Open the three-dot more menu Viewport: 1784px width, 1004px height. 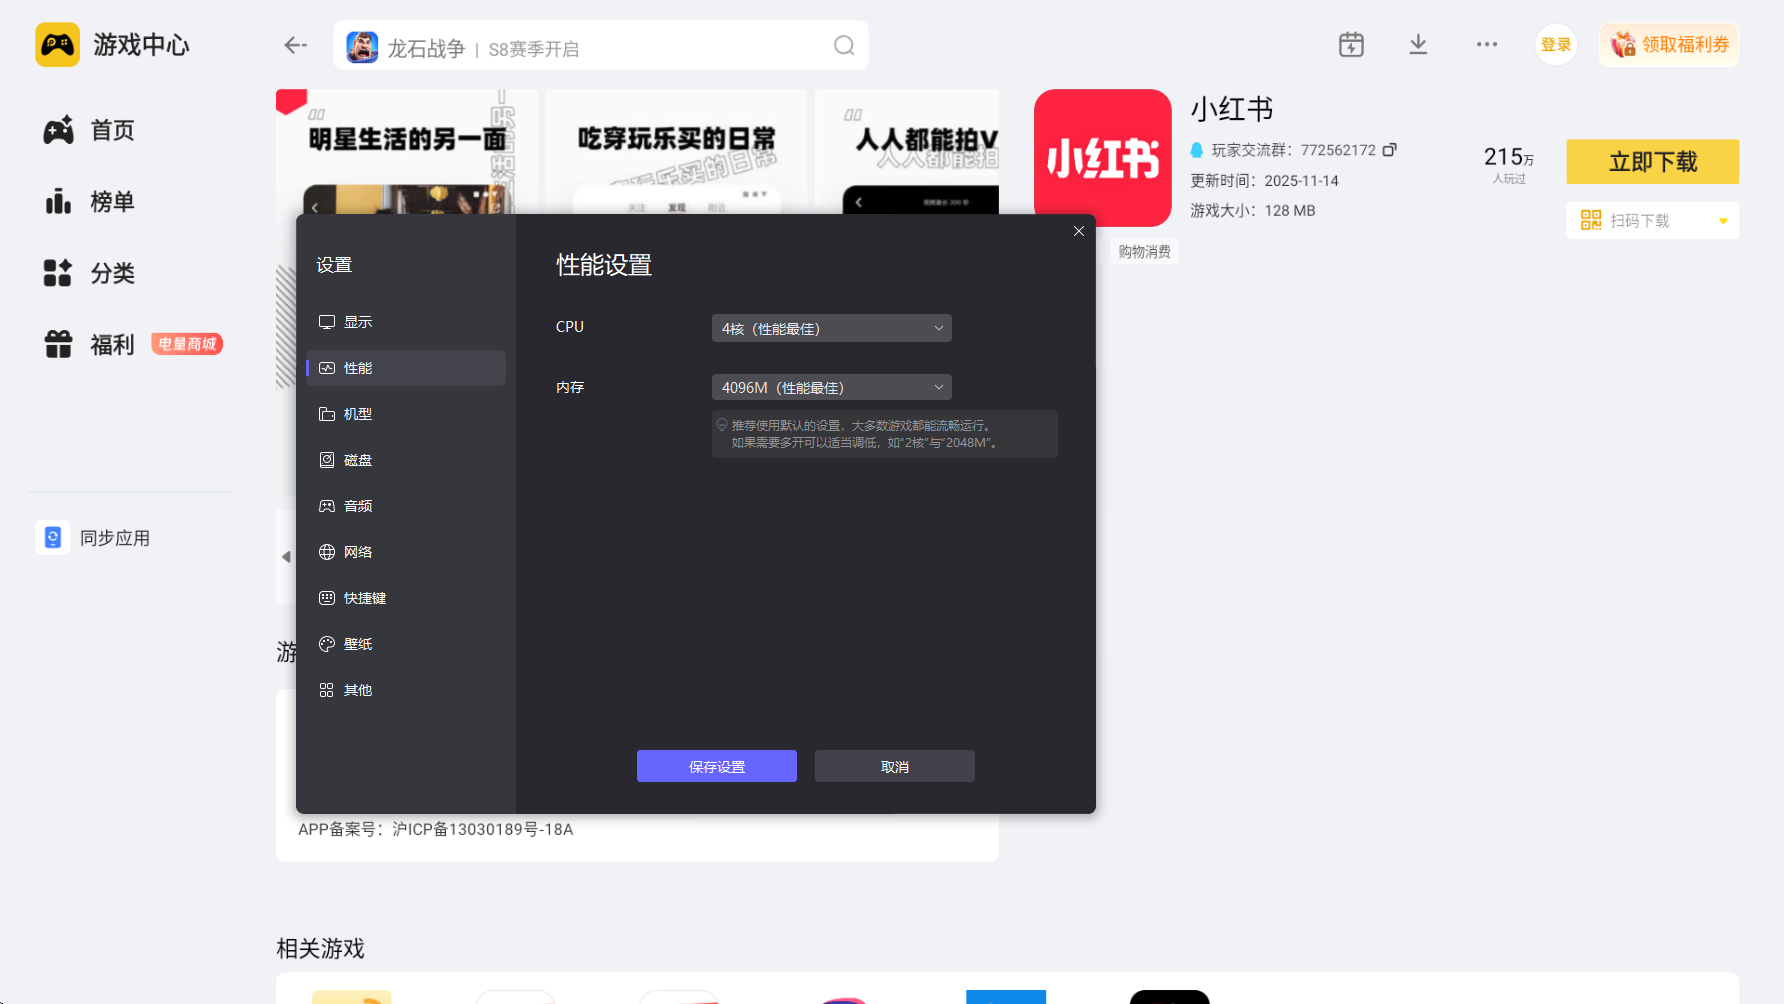[x=1487, y=45]
